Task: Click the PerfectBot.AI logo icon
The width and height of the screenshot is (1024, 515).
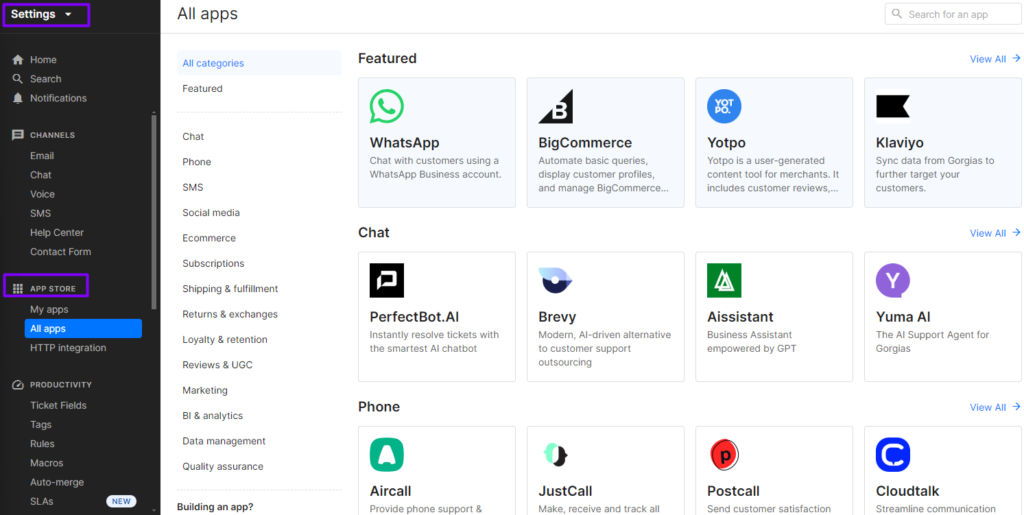Action: (387, 281)
